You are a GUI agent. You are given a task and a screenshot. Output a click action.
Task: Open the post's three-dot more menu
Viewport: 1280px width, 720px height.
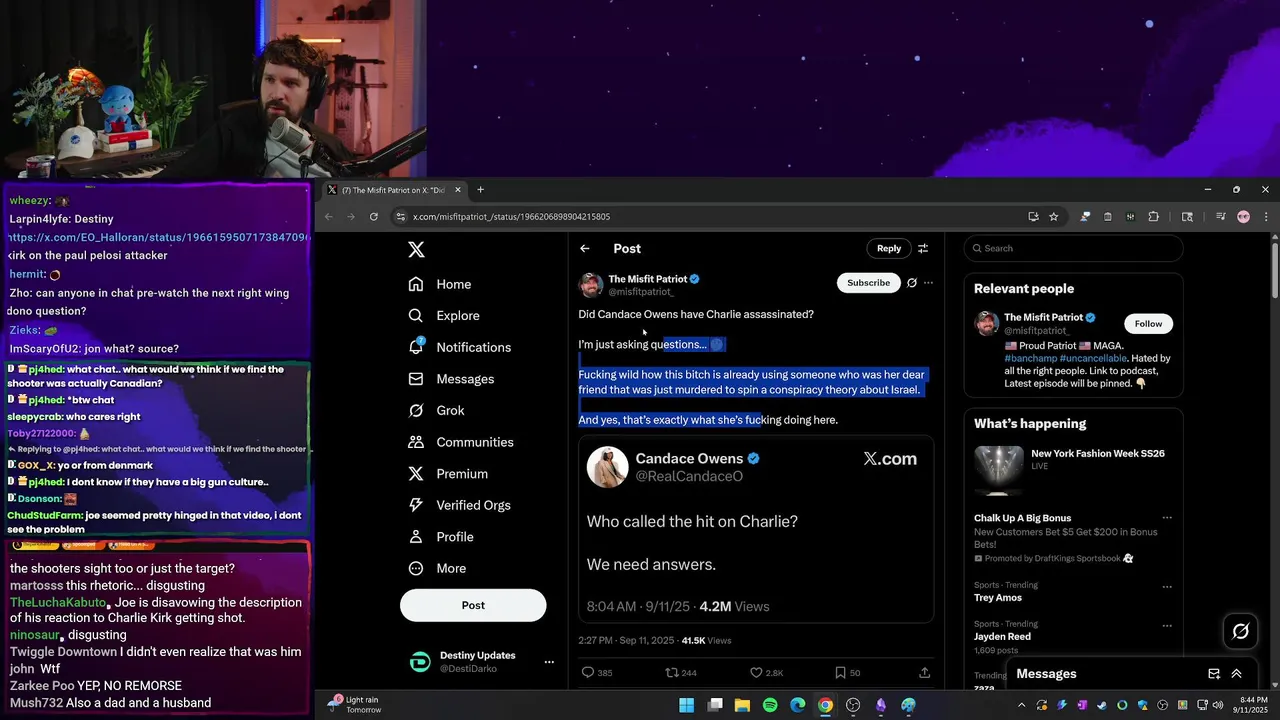click(x=928, y=283)
